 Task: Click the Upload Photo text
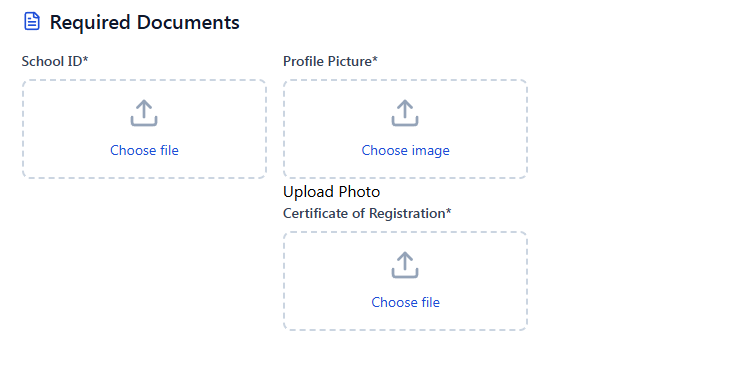tap(332, 192)
